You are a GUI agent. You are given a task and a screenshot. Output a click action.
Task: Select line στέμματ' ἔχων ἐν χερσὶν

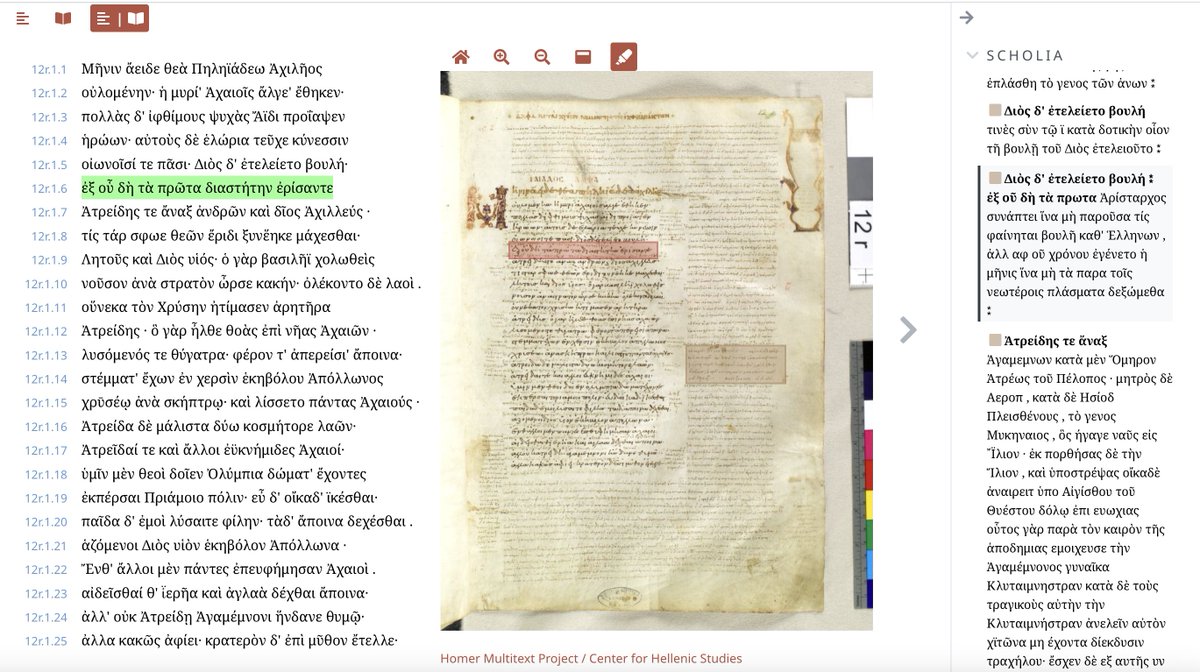pos(232,379)
